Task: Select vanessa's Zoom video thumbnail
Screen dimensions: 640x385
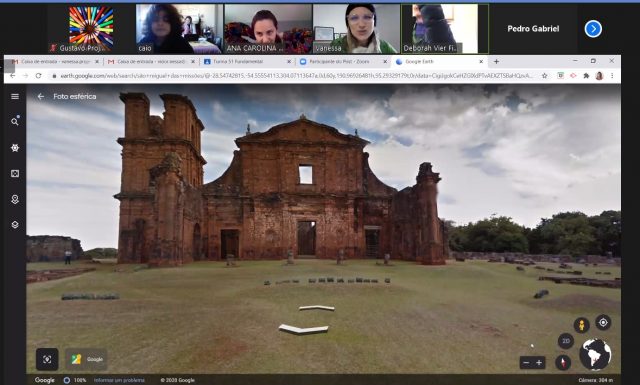Action: click(356, 29)
